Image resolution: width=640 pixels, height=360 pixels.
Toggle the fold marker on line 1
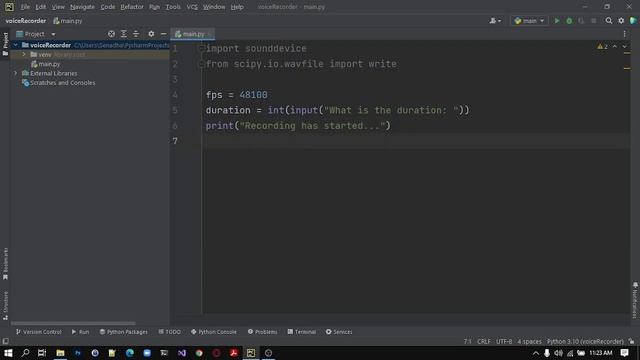point(201,49)
